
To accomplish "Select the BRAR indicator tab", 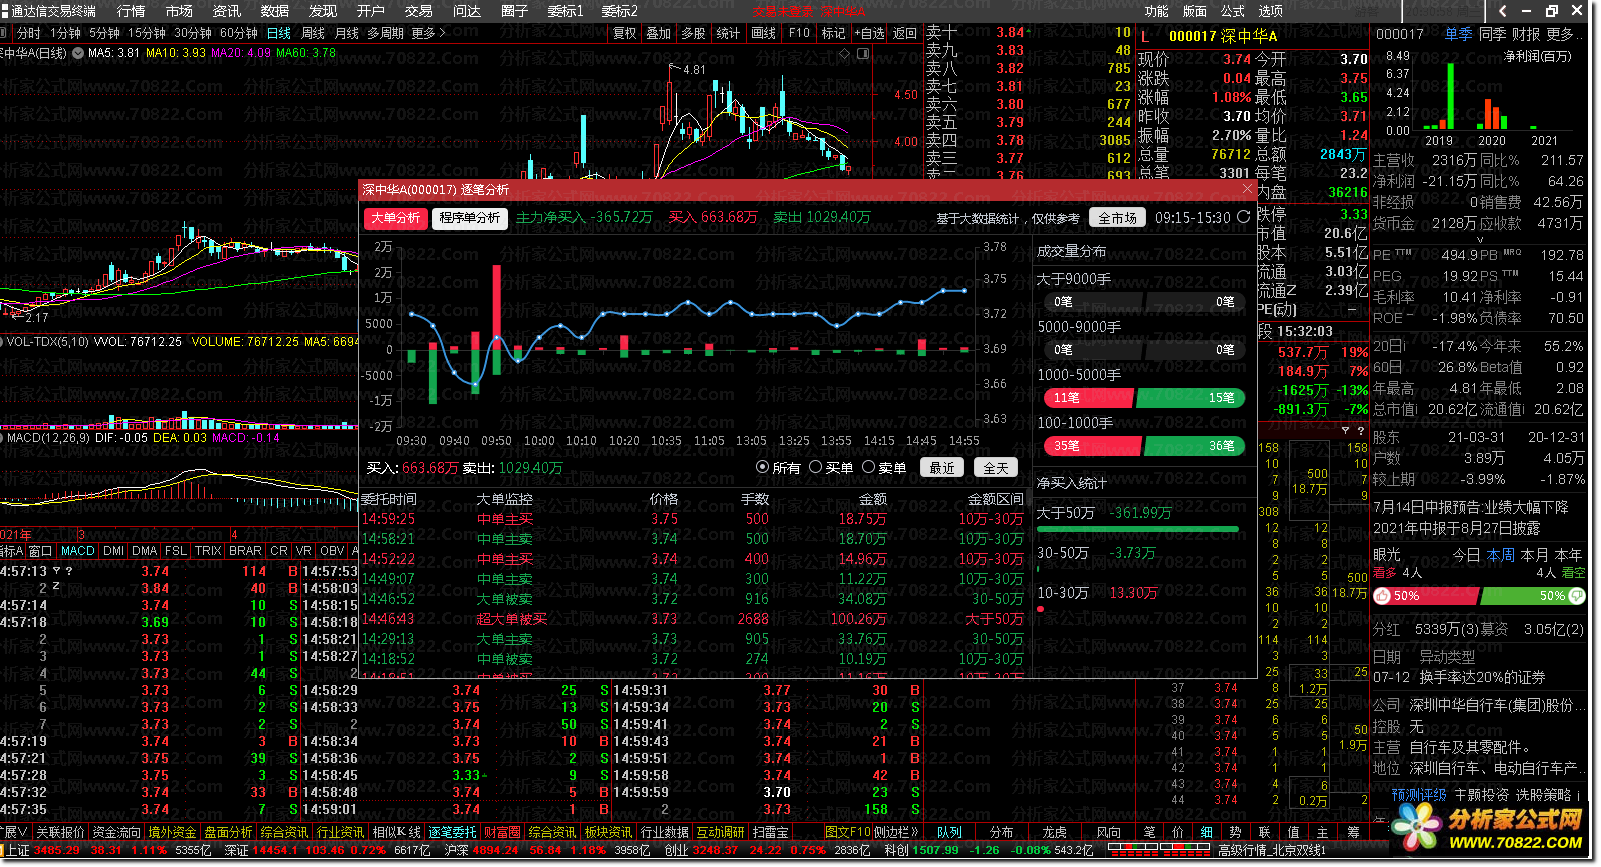I will click(x=245, y=551).
